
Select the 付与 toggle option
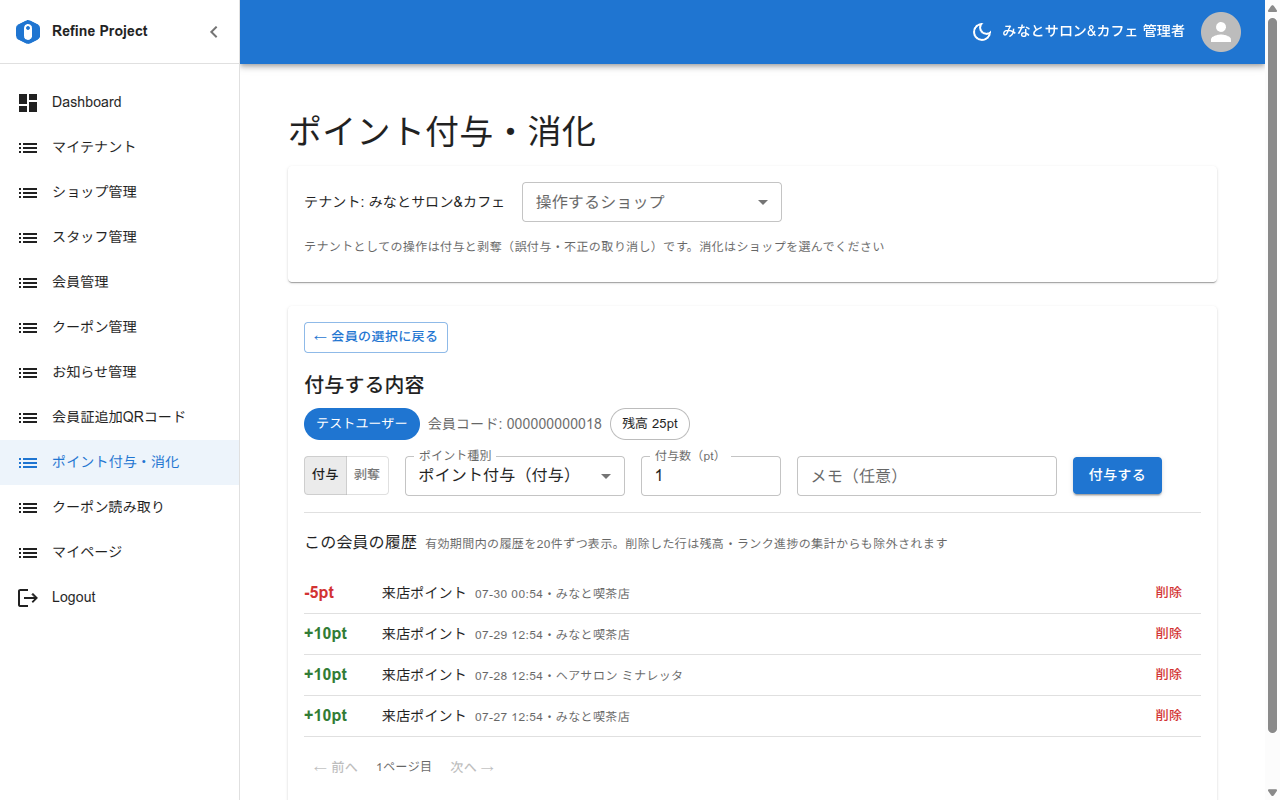[325, 475]
